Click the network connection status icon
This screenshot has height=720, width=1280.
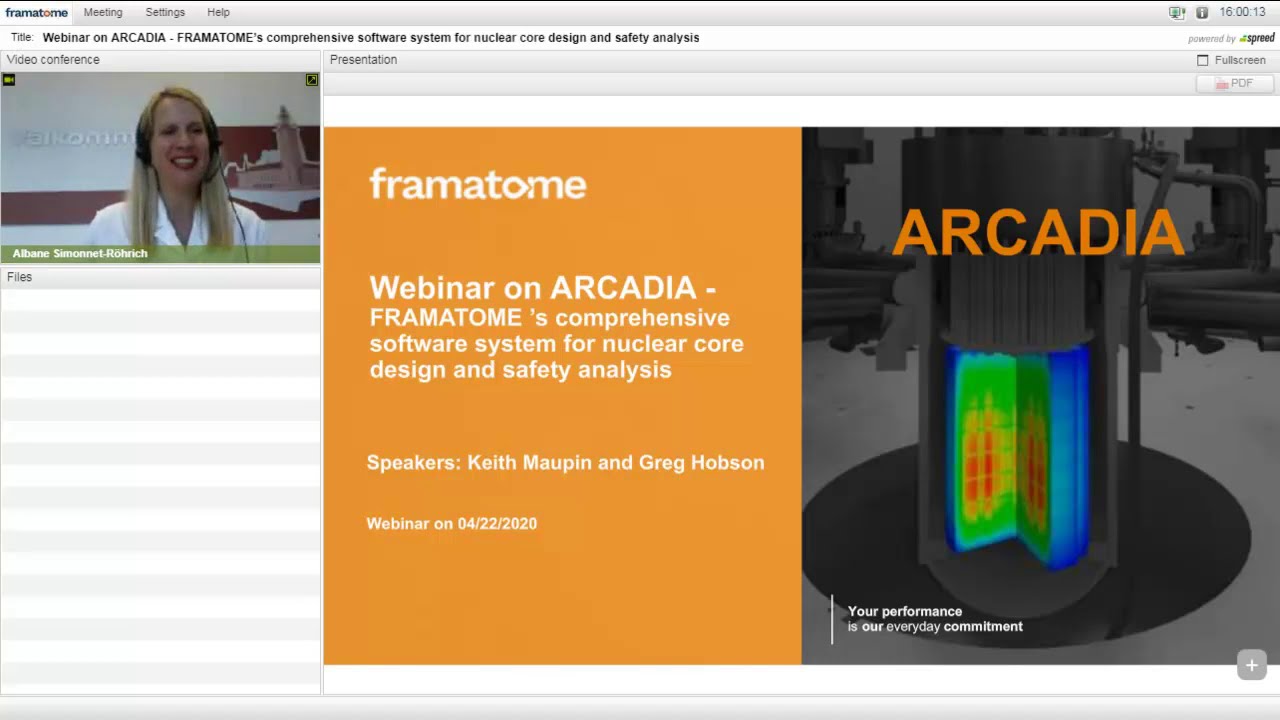1177,12
